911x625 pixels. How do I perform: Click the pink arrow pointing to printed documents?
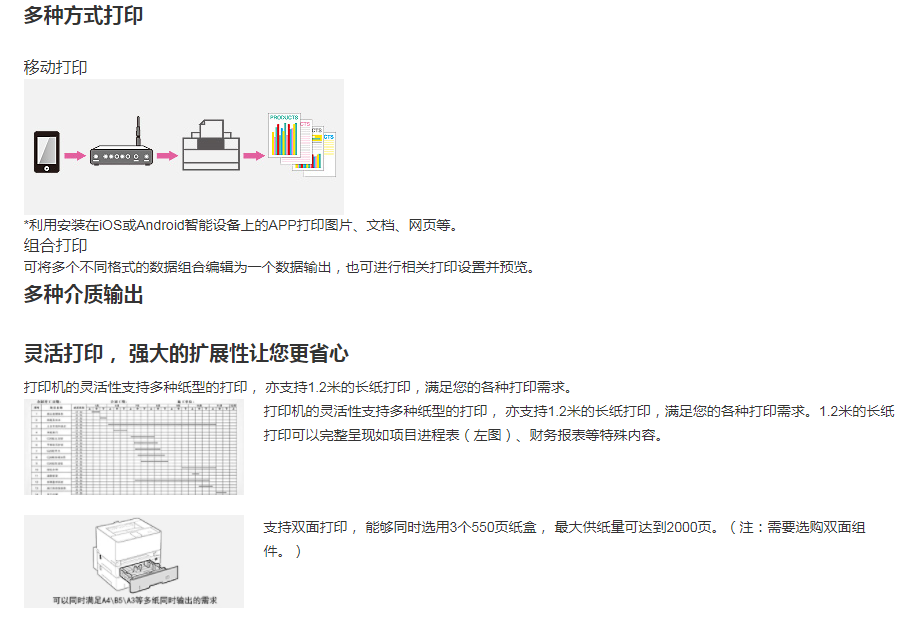(254, 156)
